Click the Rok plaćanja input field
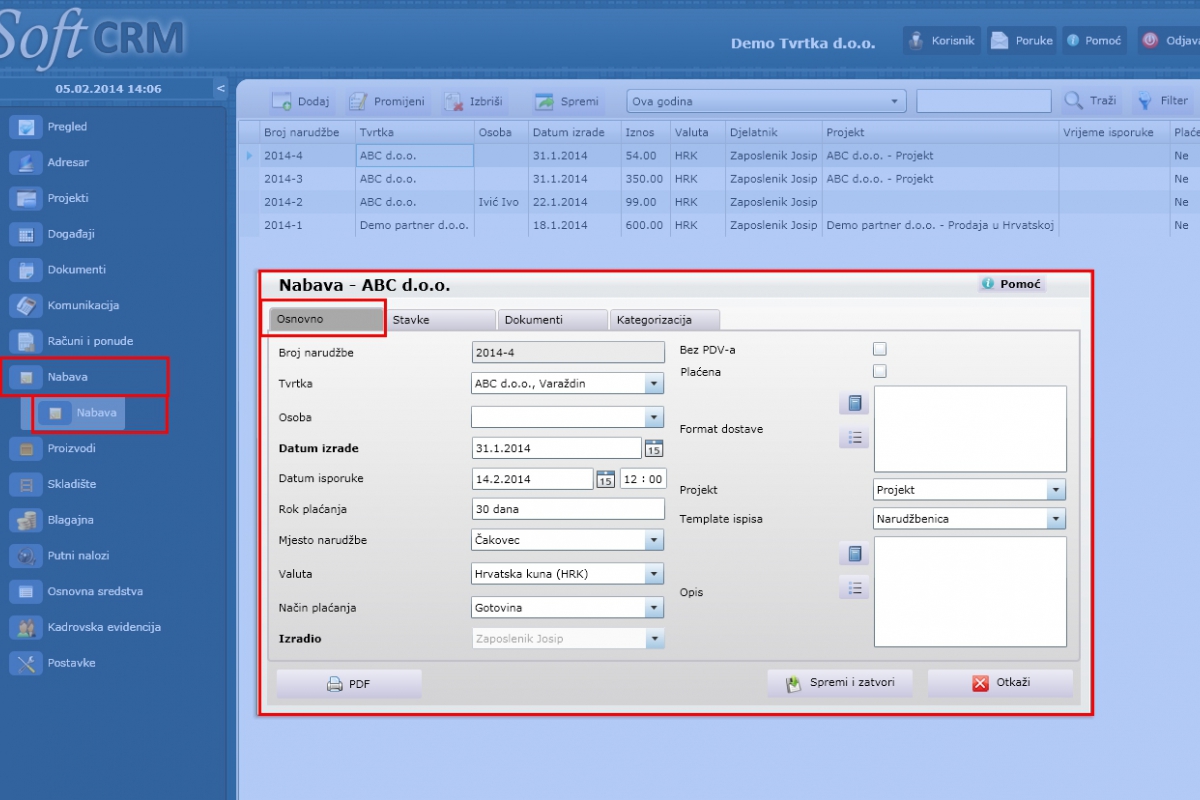Viewport: 1200px width, 800px height. pos(568,509)
